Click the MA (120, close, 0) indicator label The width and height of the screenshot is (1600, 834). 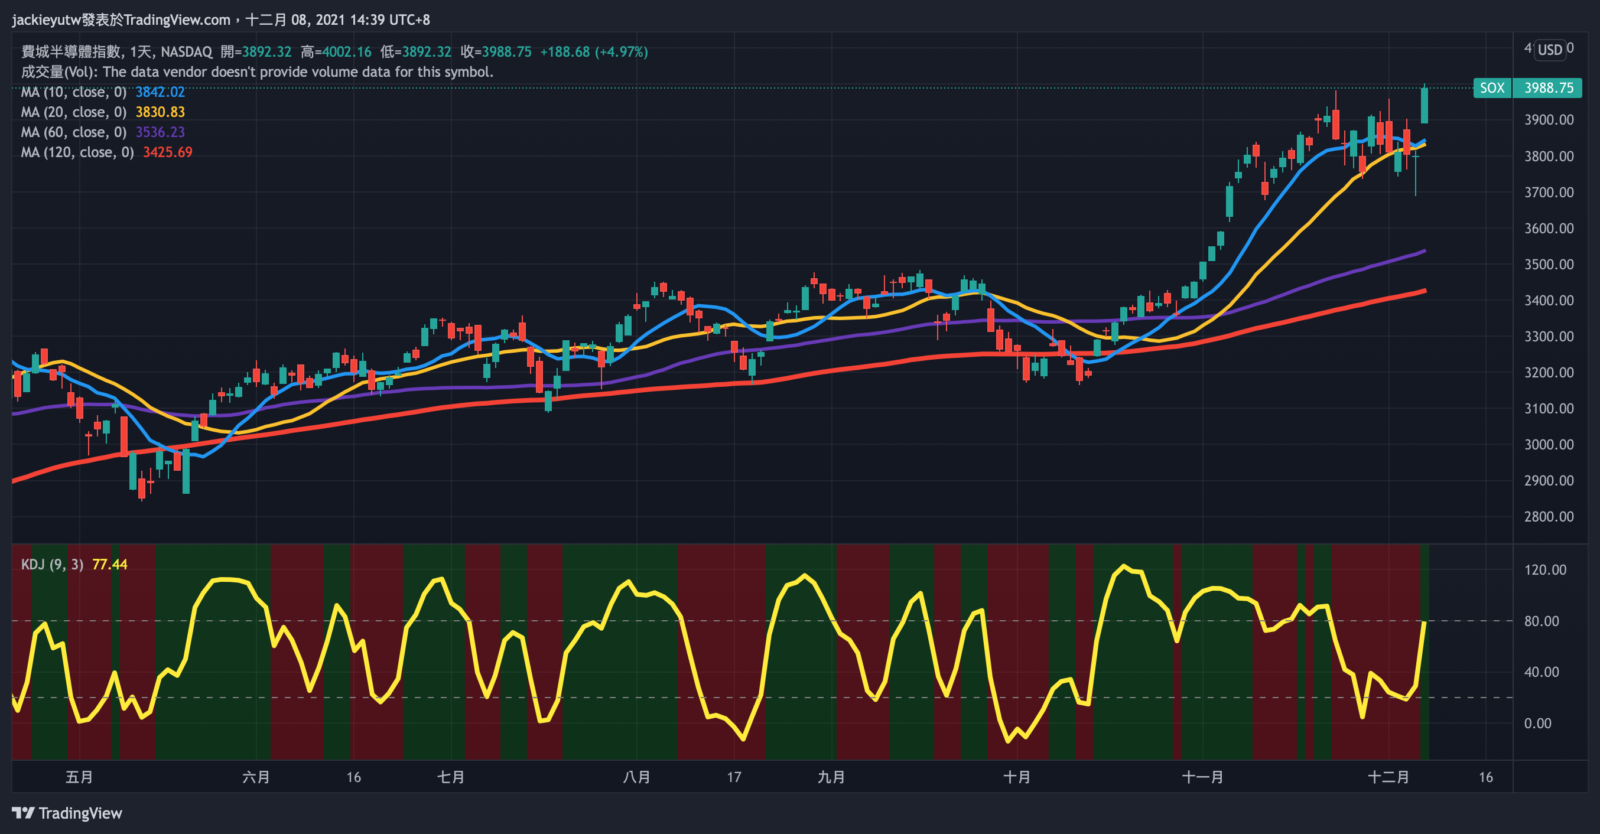[77, 152]
